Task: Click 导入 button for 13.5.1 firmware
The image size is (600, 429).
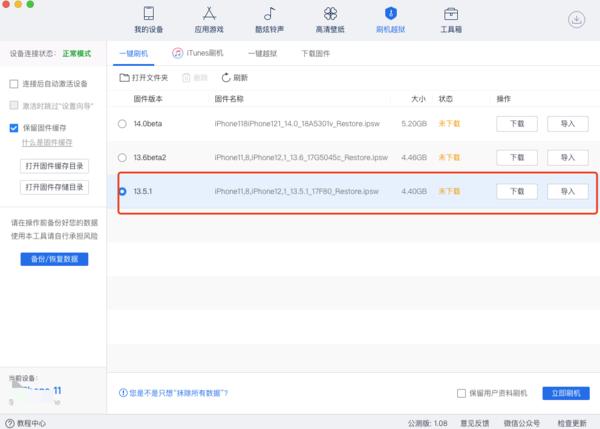Action: [x=567, y=191]
